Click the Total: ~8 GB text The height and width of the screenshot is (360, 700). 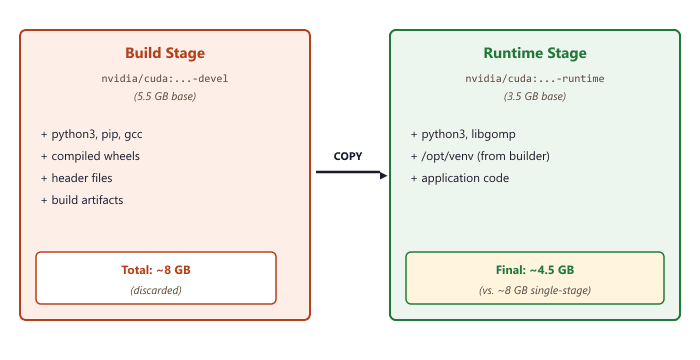(156, 270)
